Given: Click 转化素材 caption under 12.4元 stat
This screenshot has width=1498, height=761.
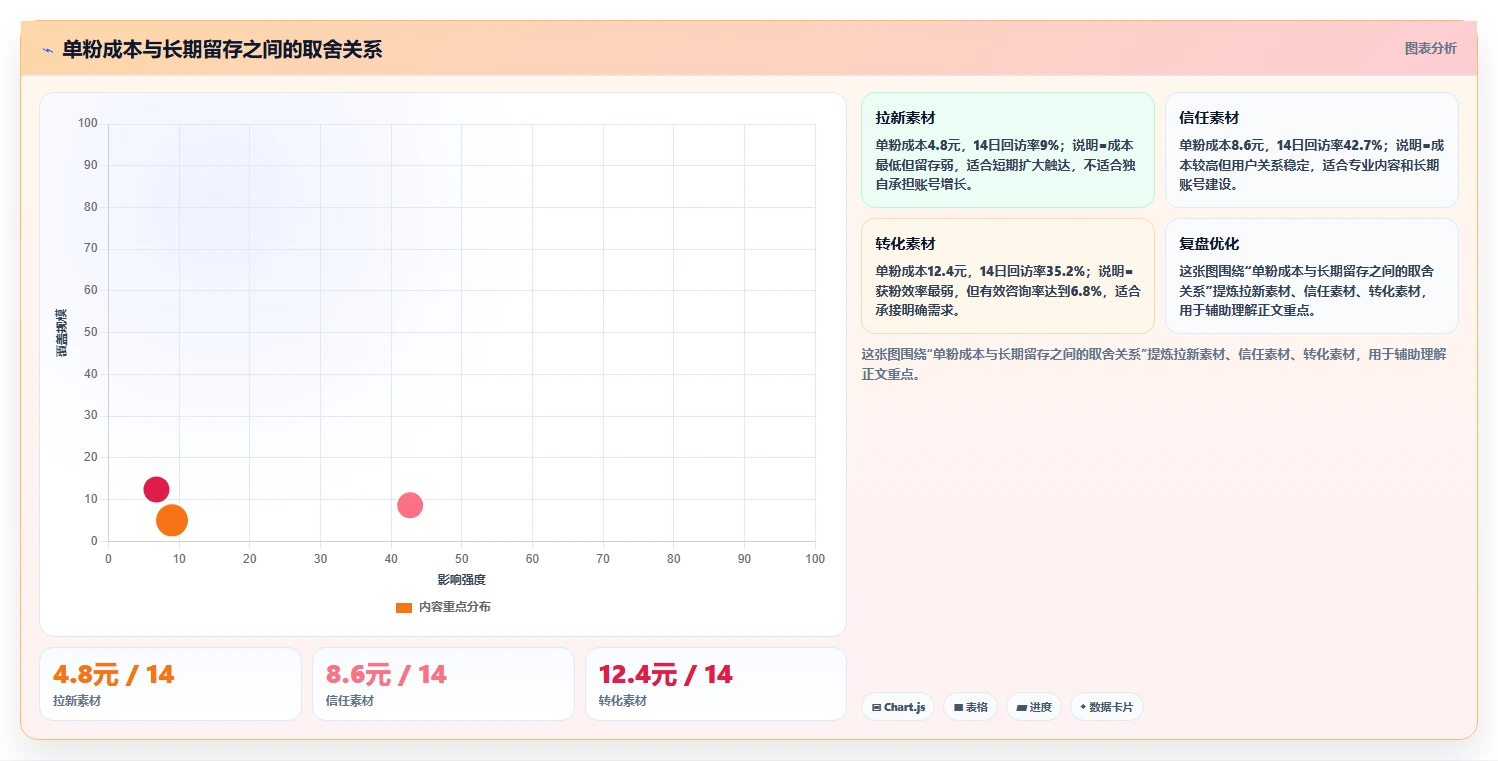Looking at the screenshot, I should [622, 701].
